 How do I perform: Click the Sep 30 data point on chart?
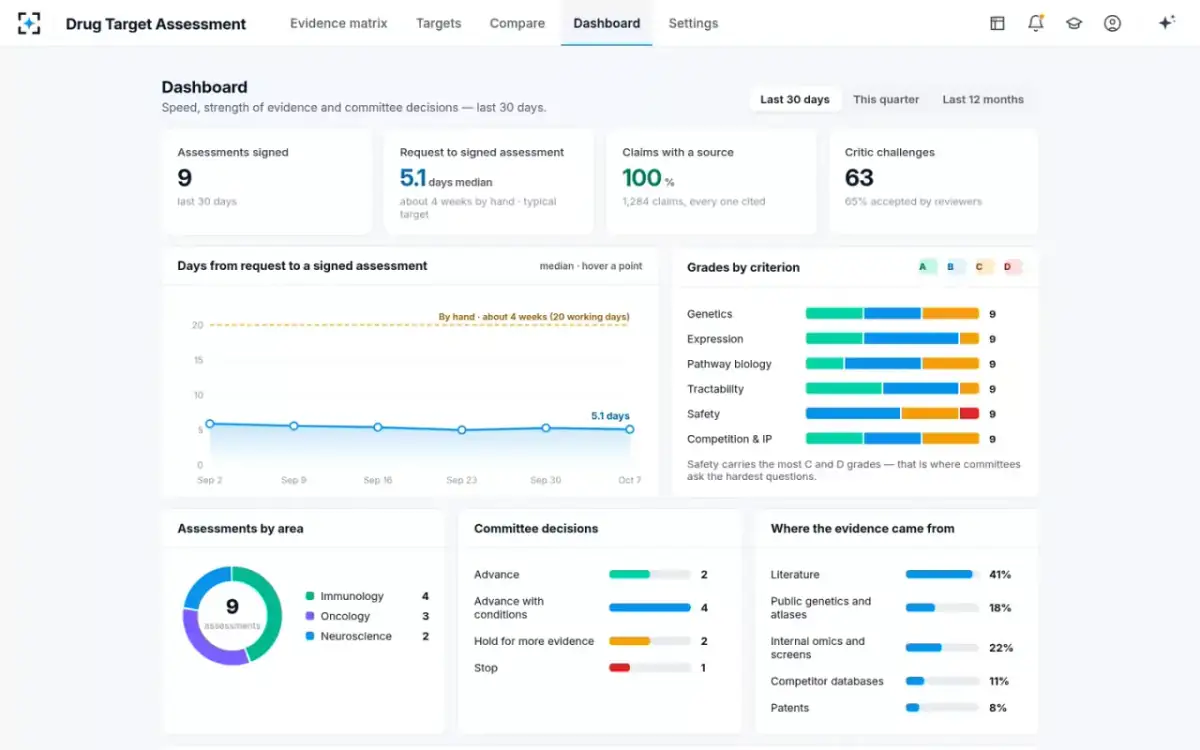[546, 428]
